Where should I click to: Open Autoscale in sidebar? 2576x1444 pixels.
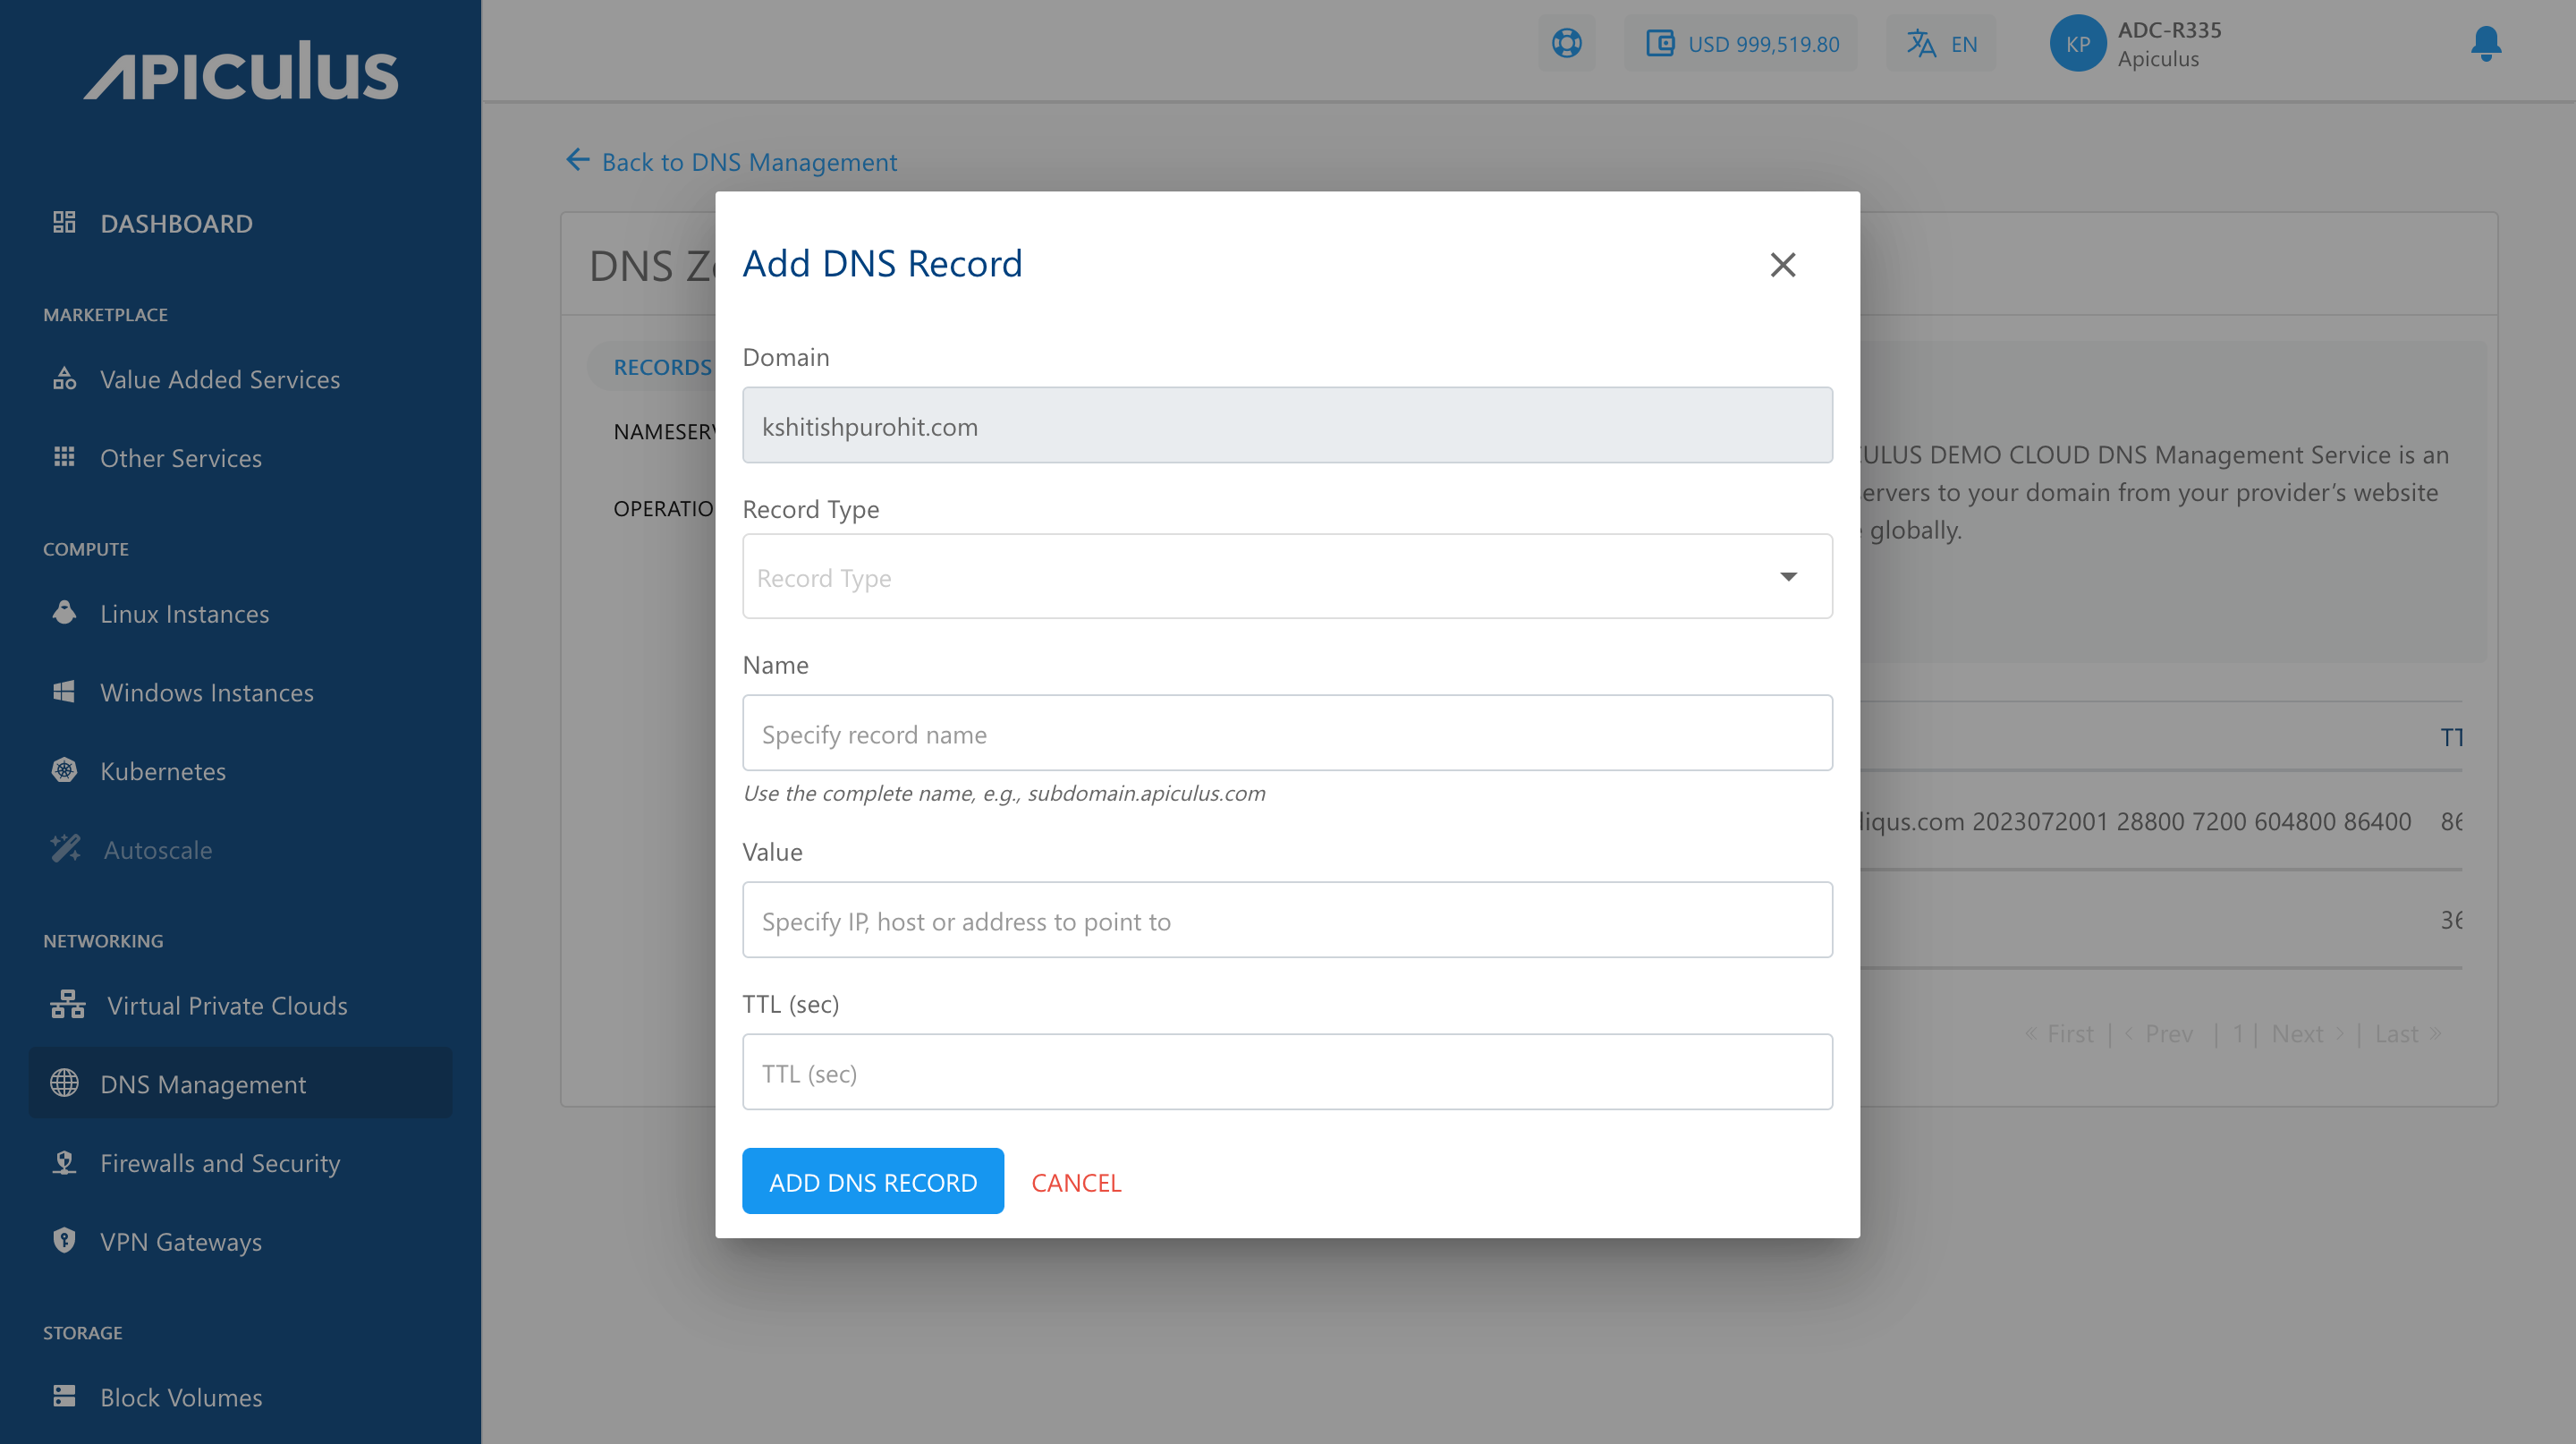coord(158,849)
